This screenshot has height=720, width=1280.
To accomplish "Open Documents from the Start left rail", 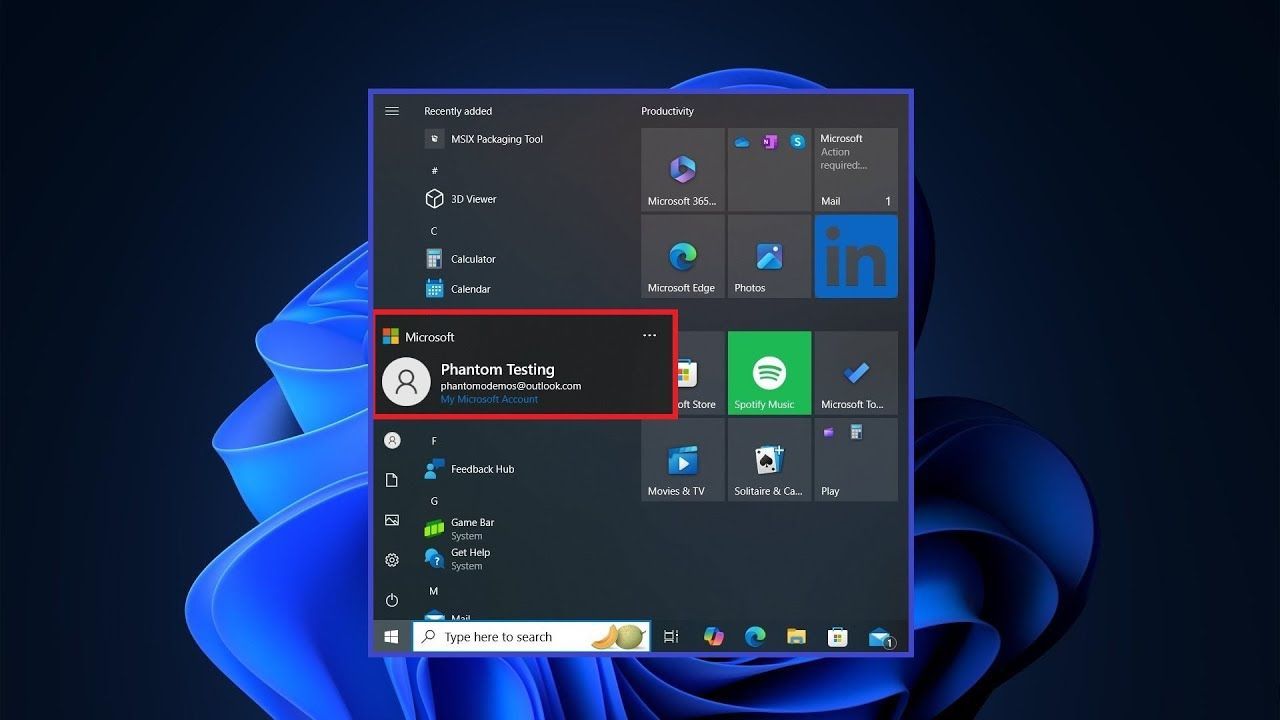I will click(x=392, y=480).
